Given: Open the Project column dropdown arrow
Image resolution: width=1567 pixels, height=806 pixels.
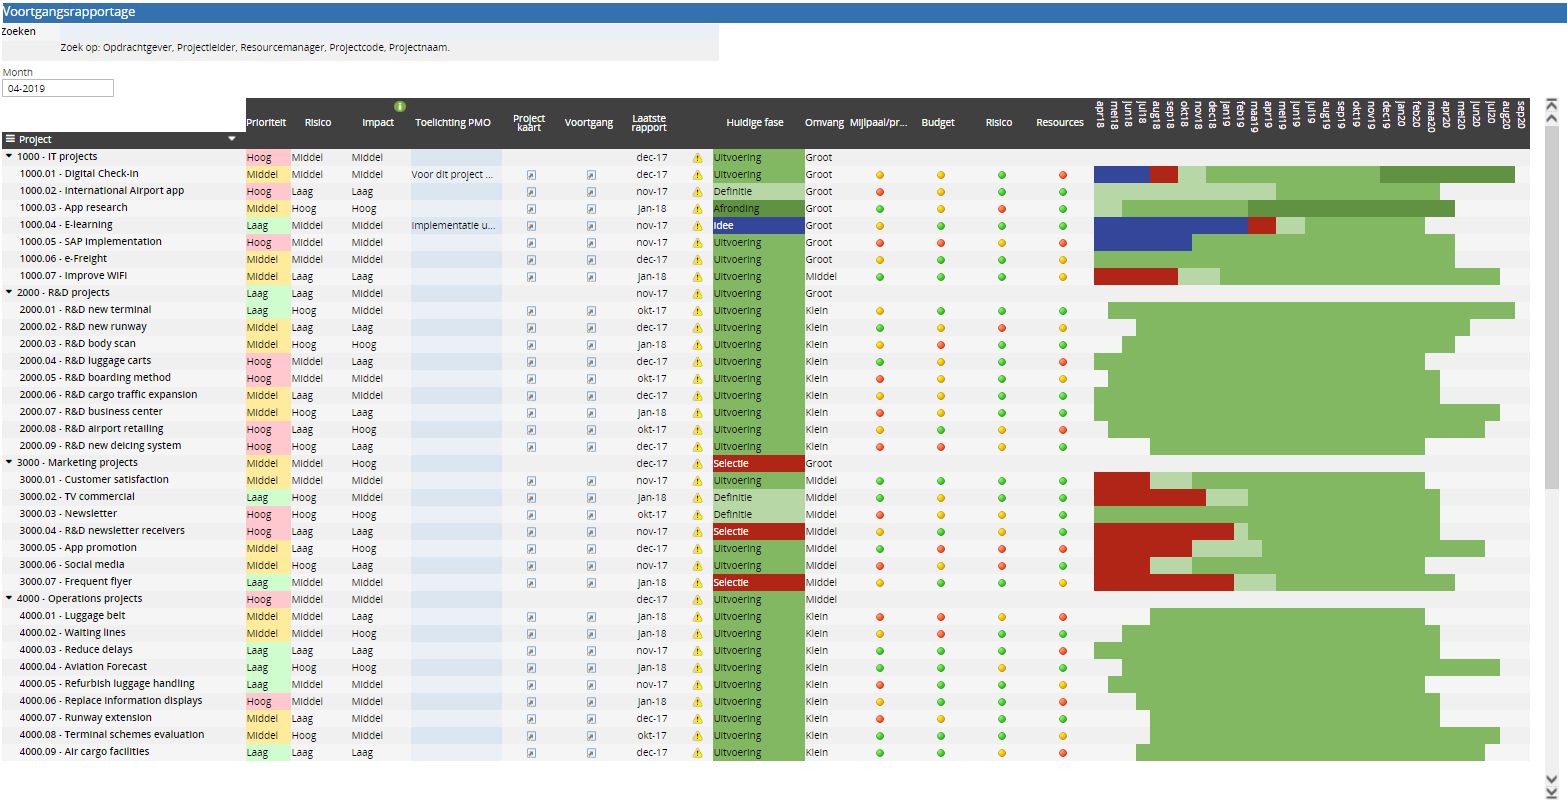Looking at the screenshot, I should [232, 140].
